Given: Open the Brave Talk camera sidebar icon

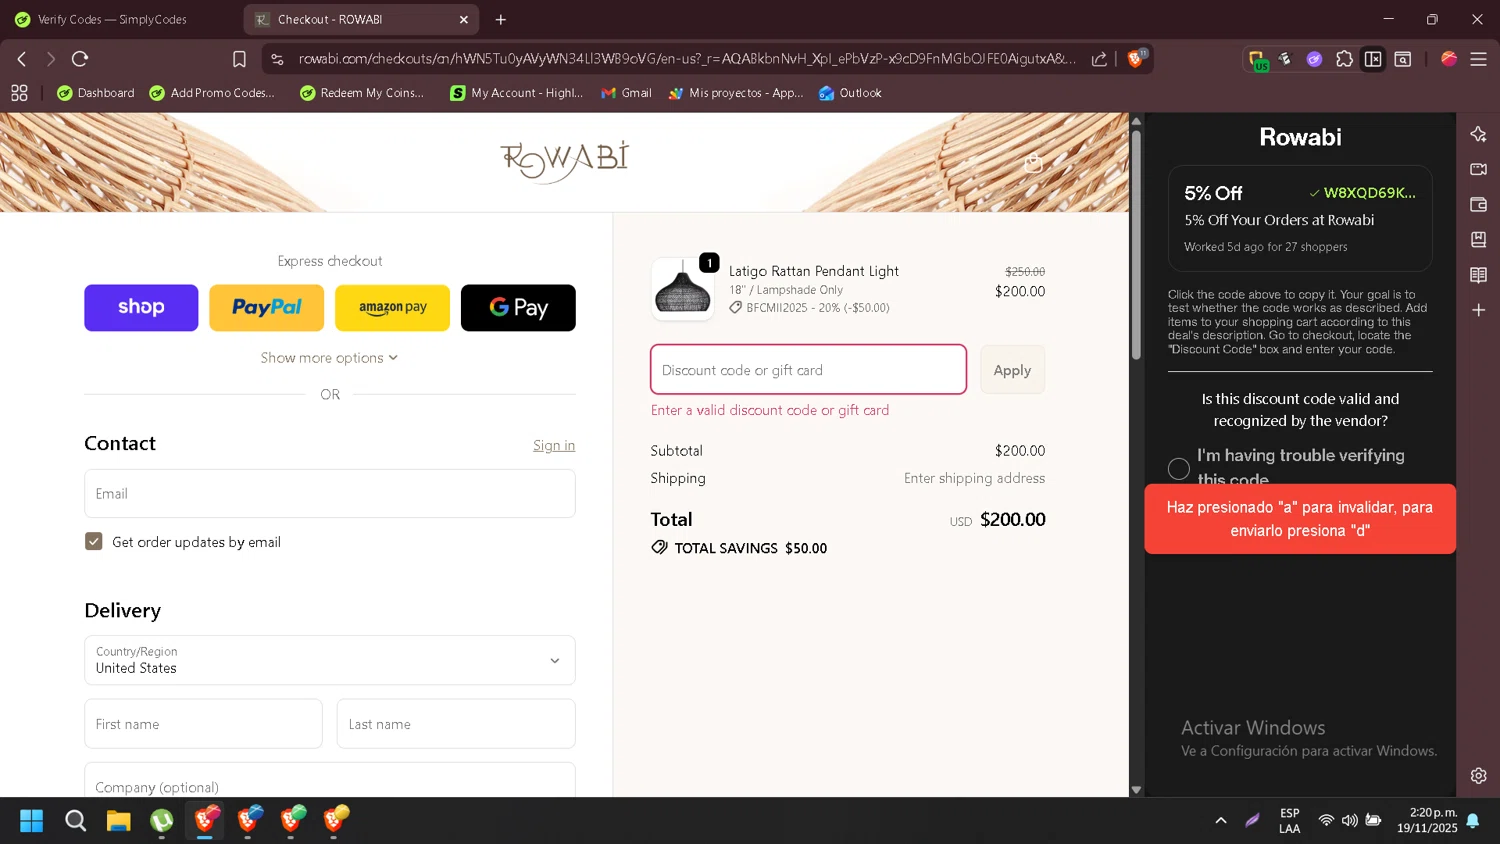Looking at the screenshot, I should [x=1478, y=169].
